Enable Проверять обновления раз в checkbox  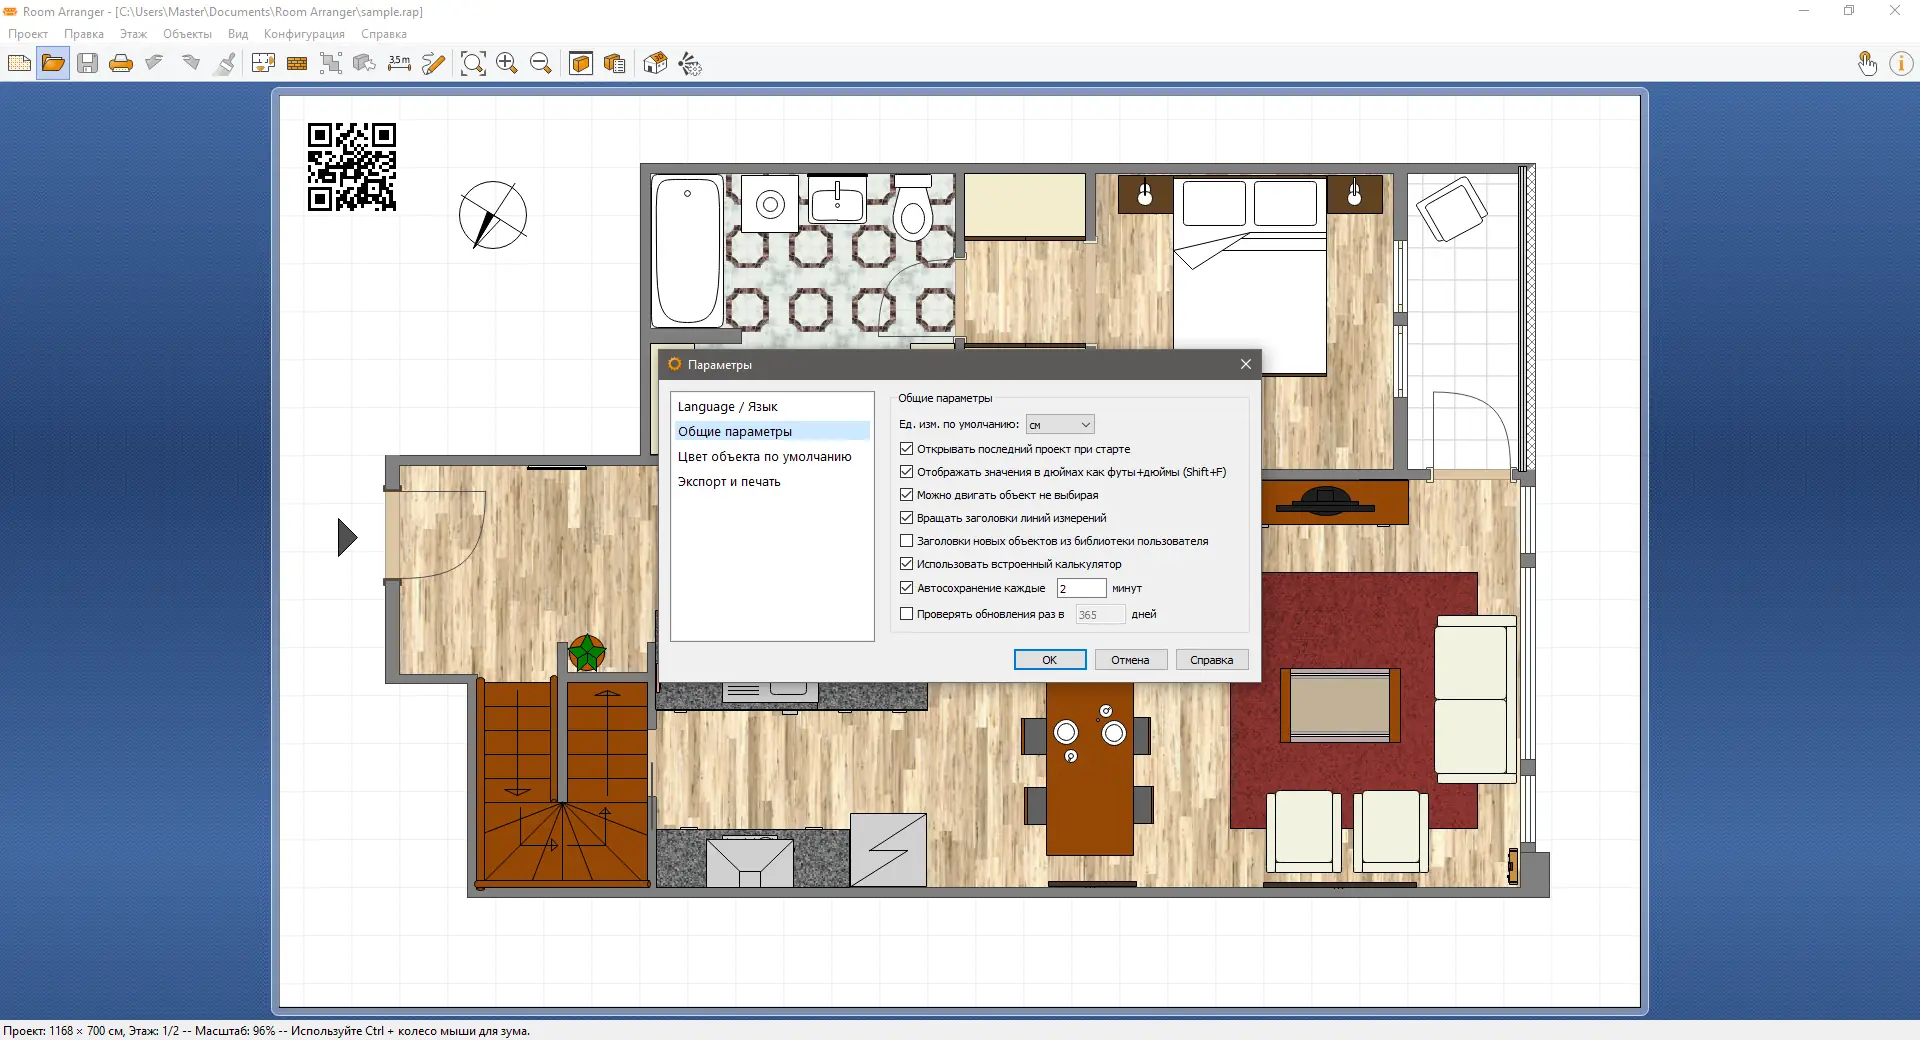tap(907, 614)
